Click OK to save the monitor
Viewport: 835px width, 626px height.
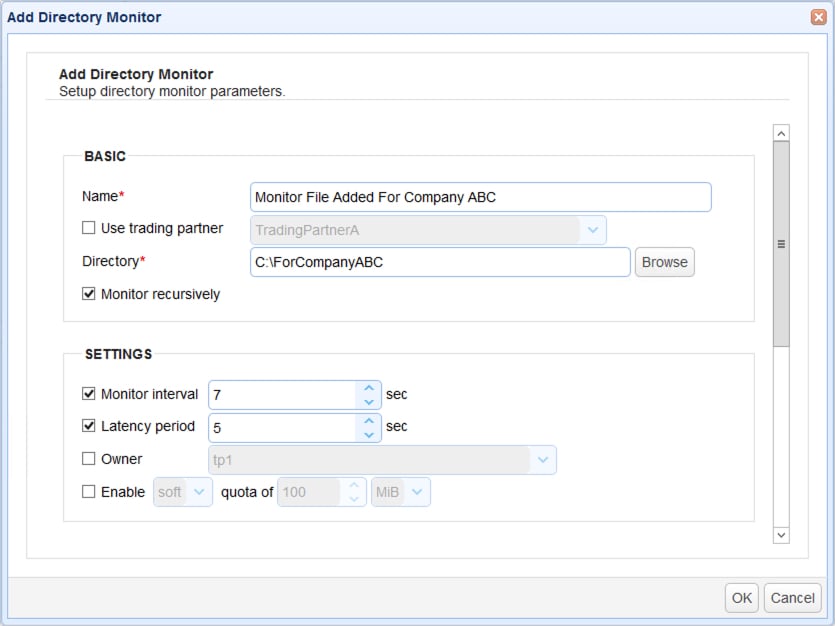tap(741, 597)
